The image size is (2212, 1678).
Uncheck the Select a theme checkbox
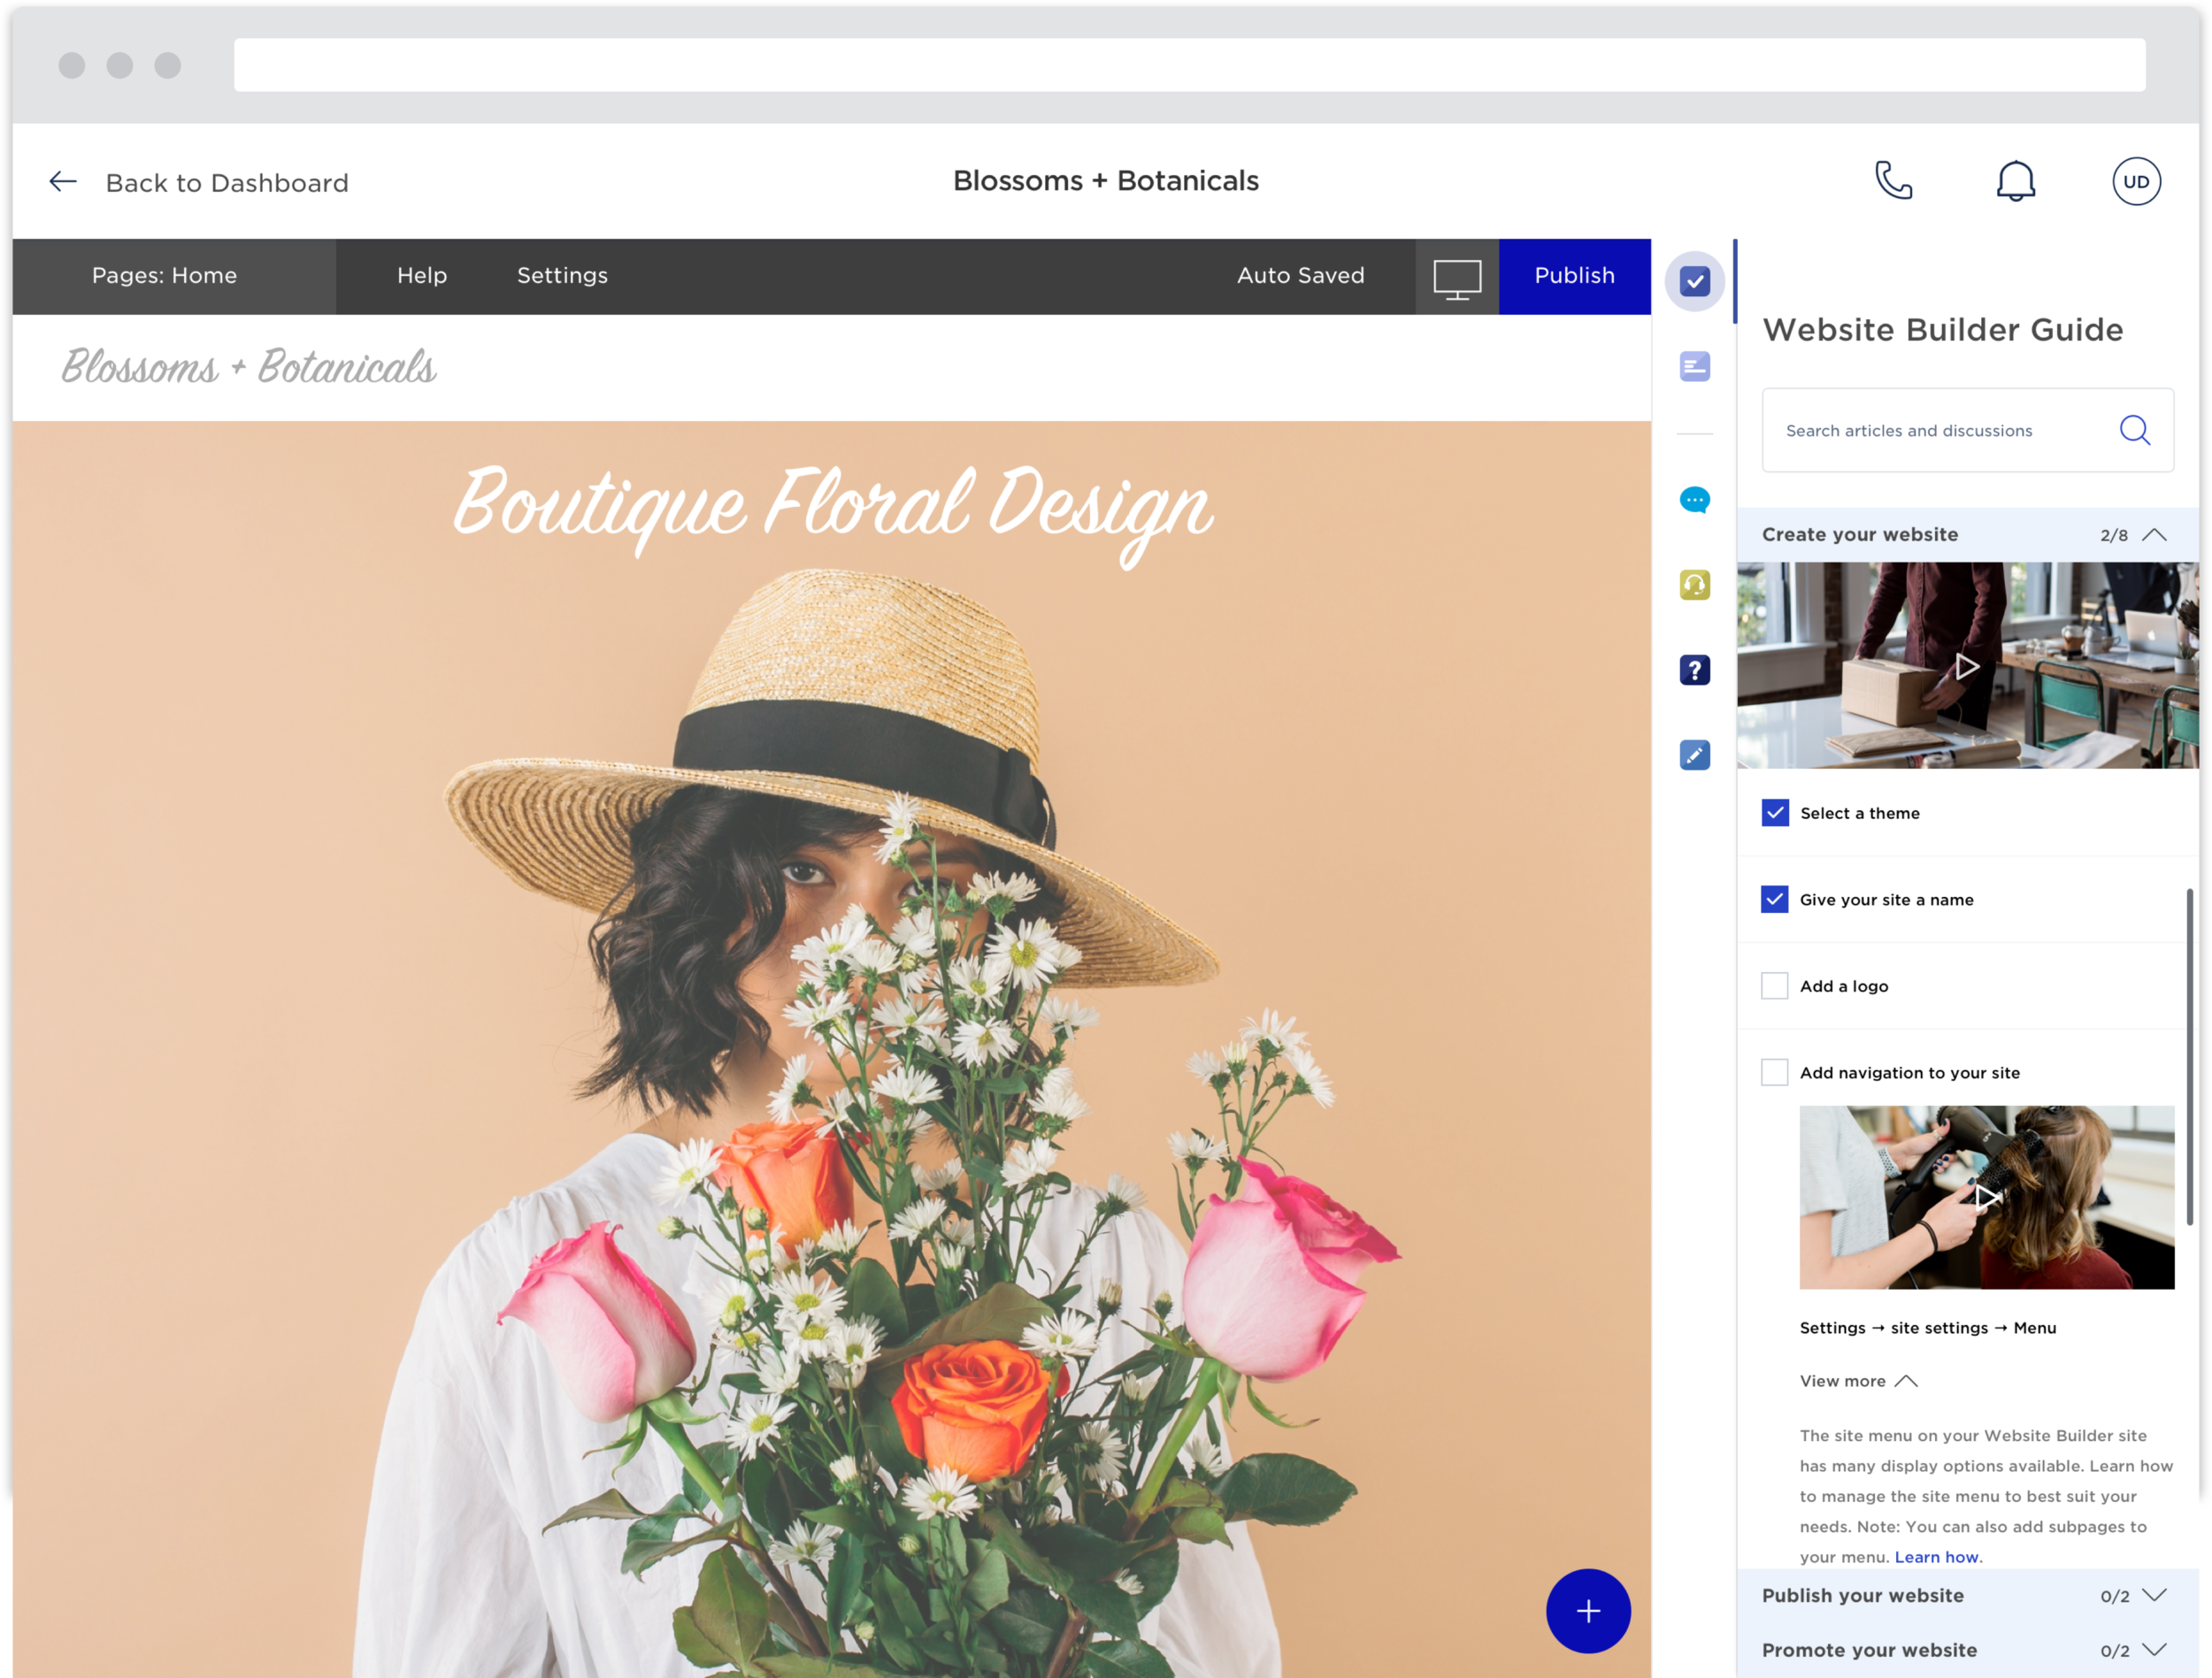[1775, 813]
